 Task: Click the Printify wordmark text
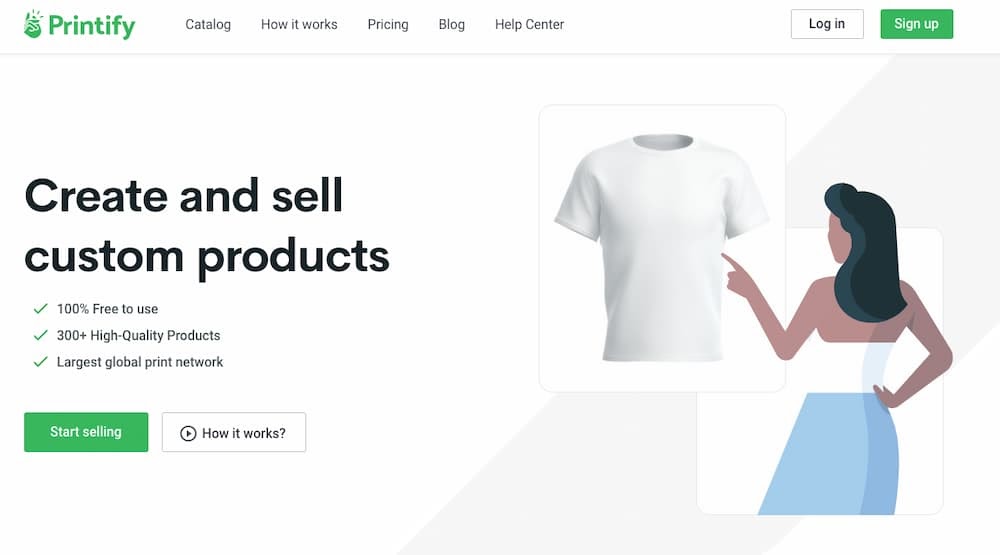coord(92,26)
